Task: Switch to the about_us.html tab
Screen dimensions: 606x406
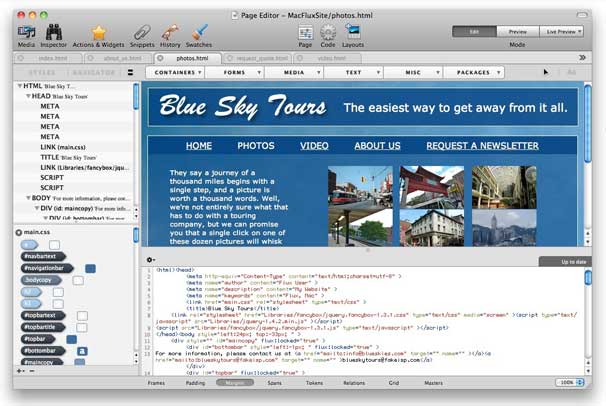Action: [x=118, y=58]
